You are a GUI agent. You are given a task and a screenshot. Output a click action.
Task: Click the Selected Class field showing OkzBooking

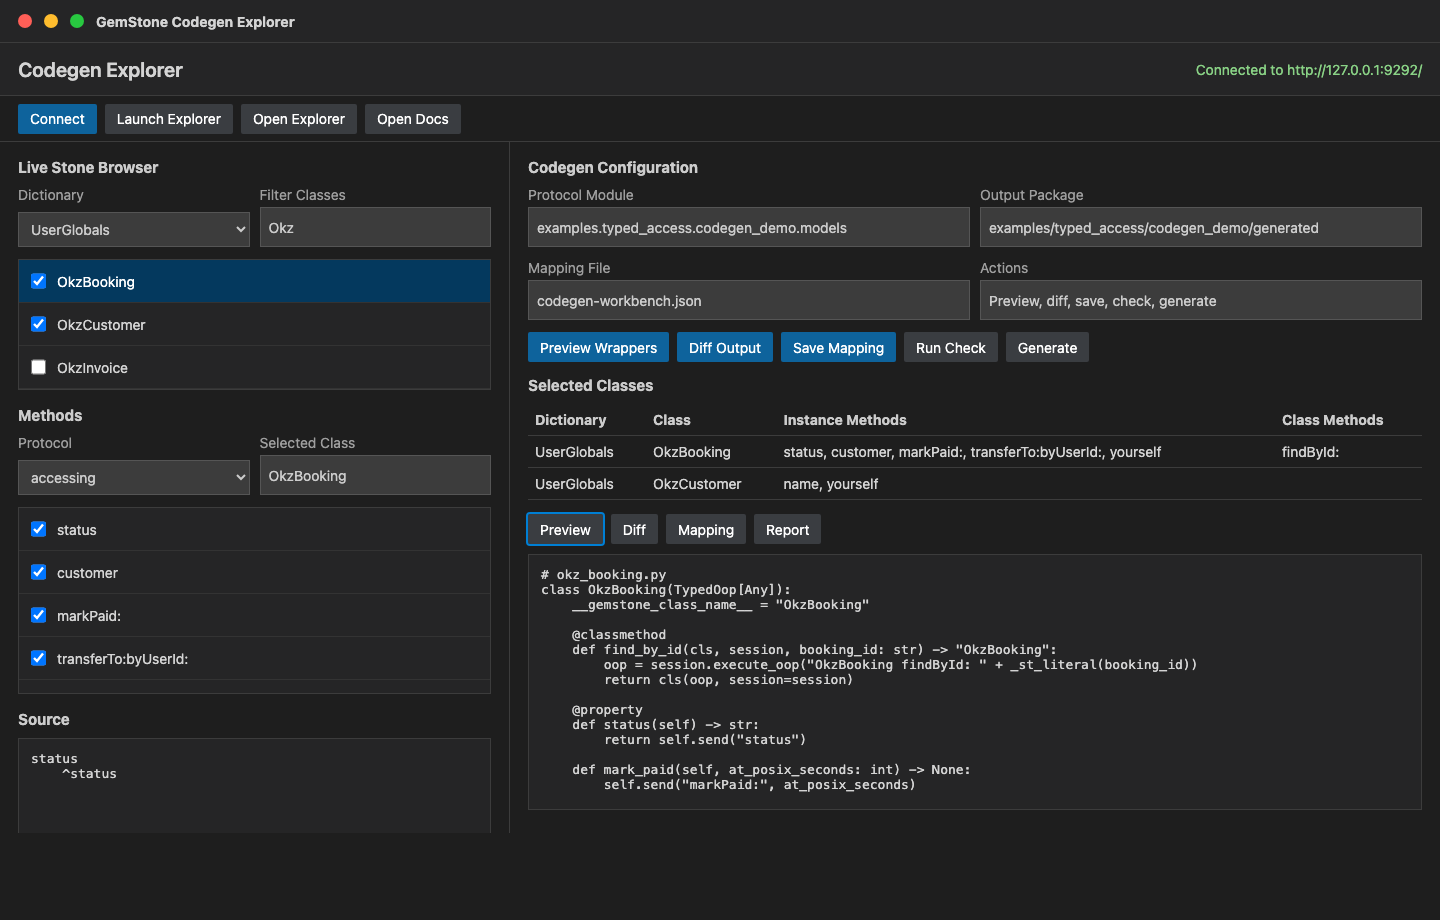click(375, 475)
